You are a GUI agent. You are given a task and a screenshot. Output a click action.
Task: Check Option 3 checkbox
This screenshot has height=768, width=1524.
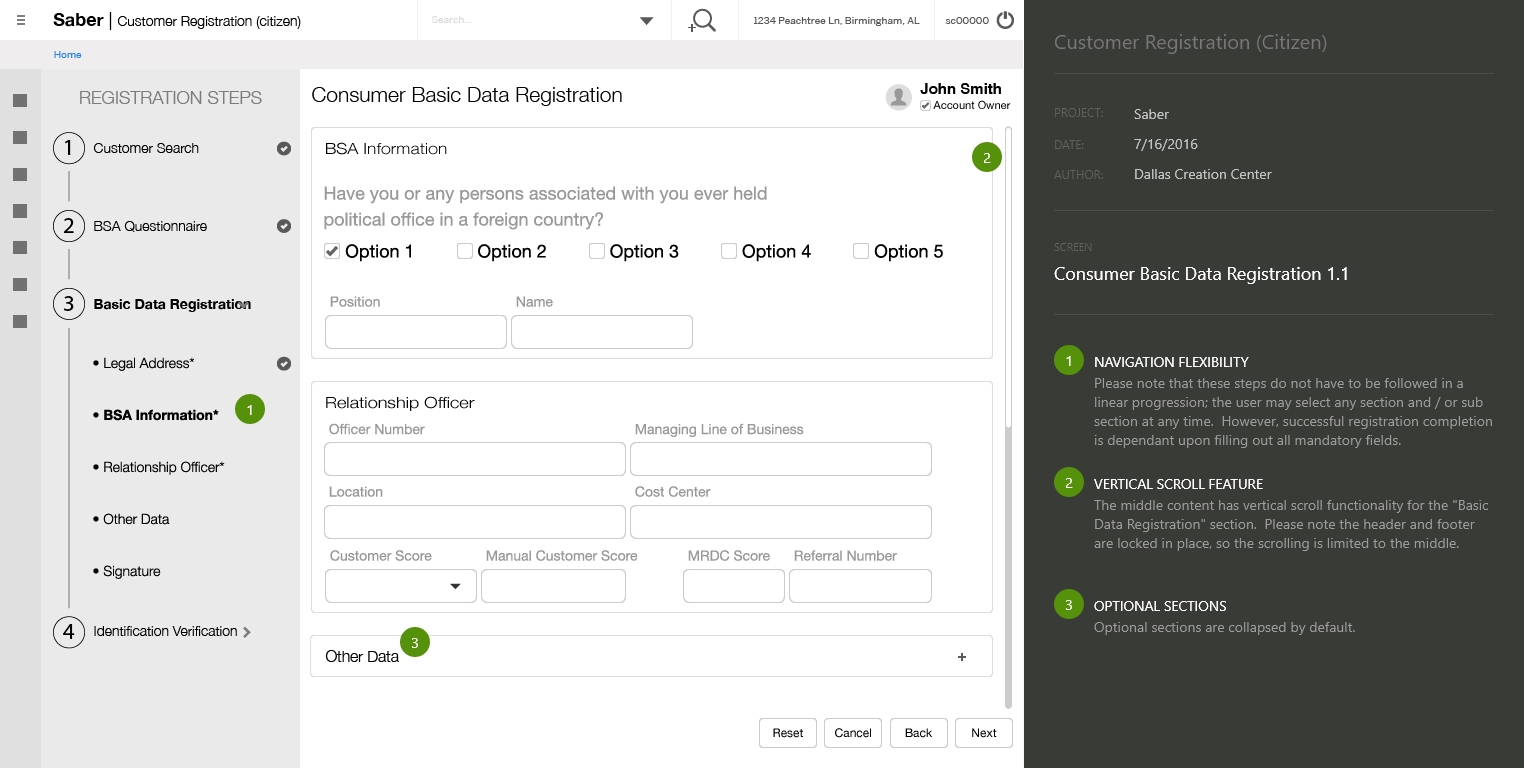(x=596, y=251)
